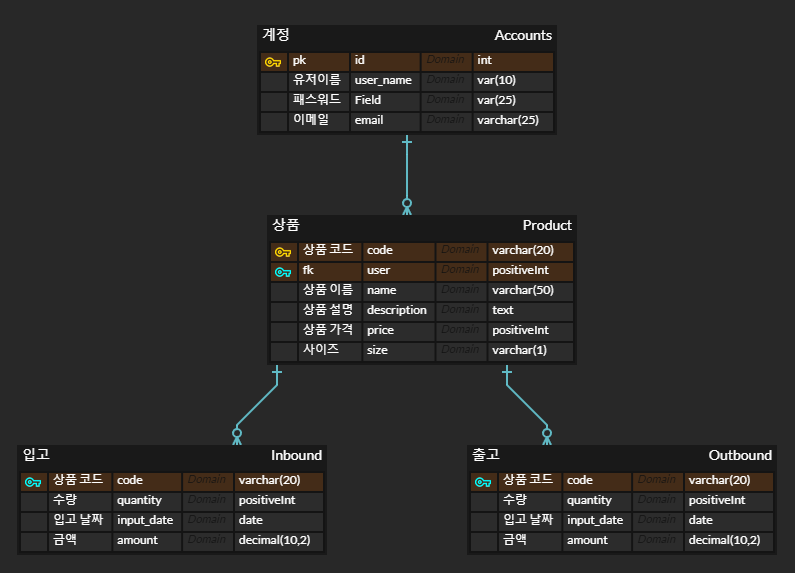
Task: Click the email column in Accounts table
Action: (x=369, y=120)
